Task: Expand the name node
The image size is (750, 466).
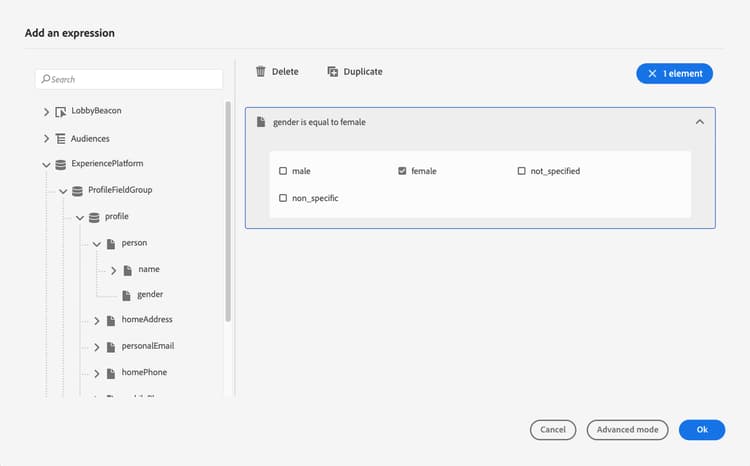Action: tap(113, 270)
